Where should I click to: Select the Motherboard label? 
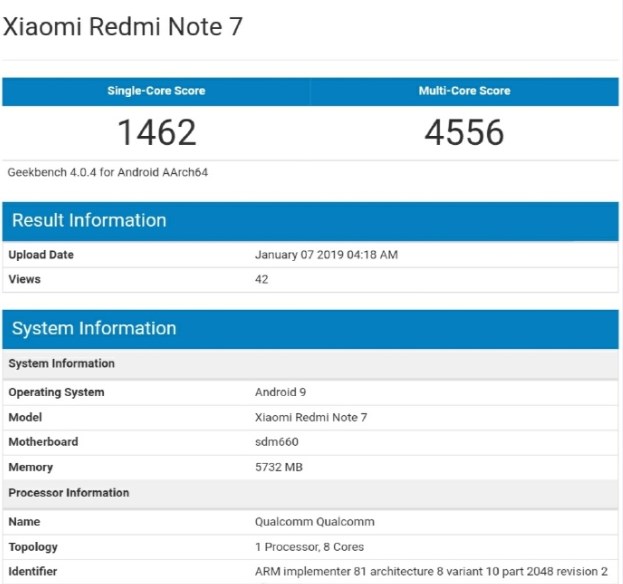(x=43, y=442)
